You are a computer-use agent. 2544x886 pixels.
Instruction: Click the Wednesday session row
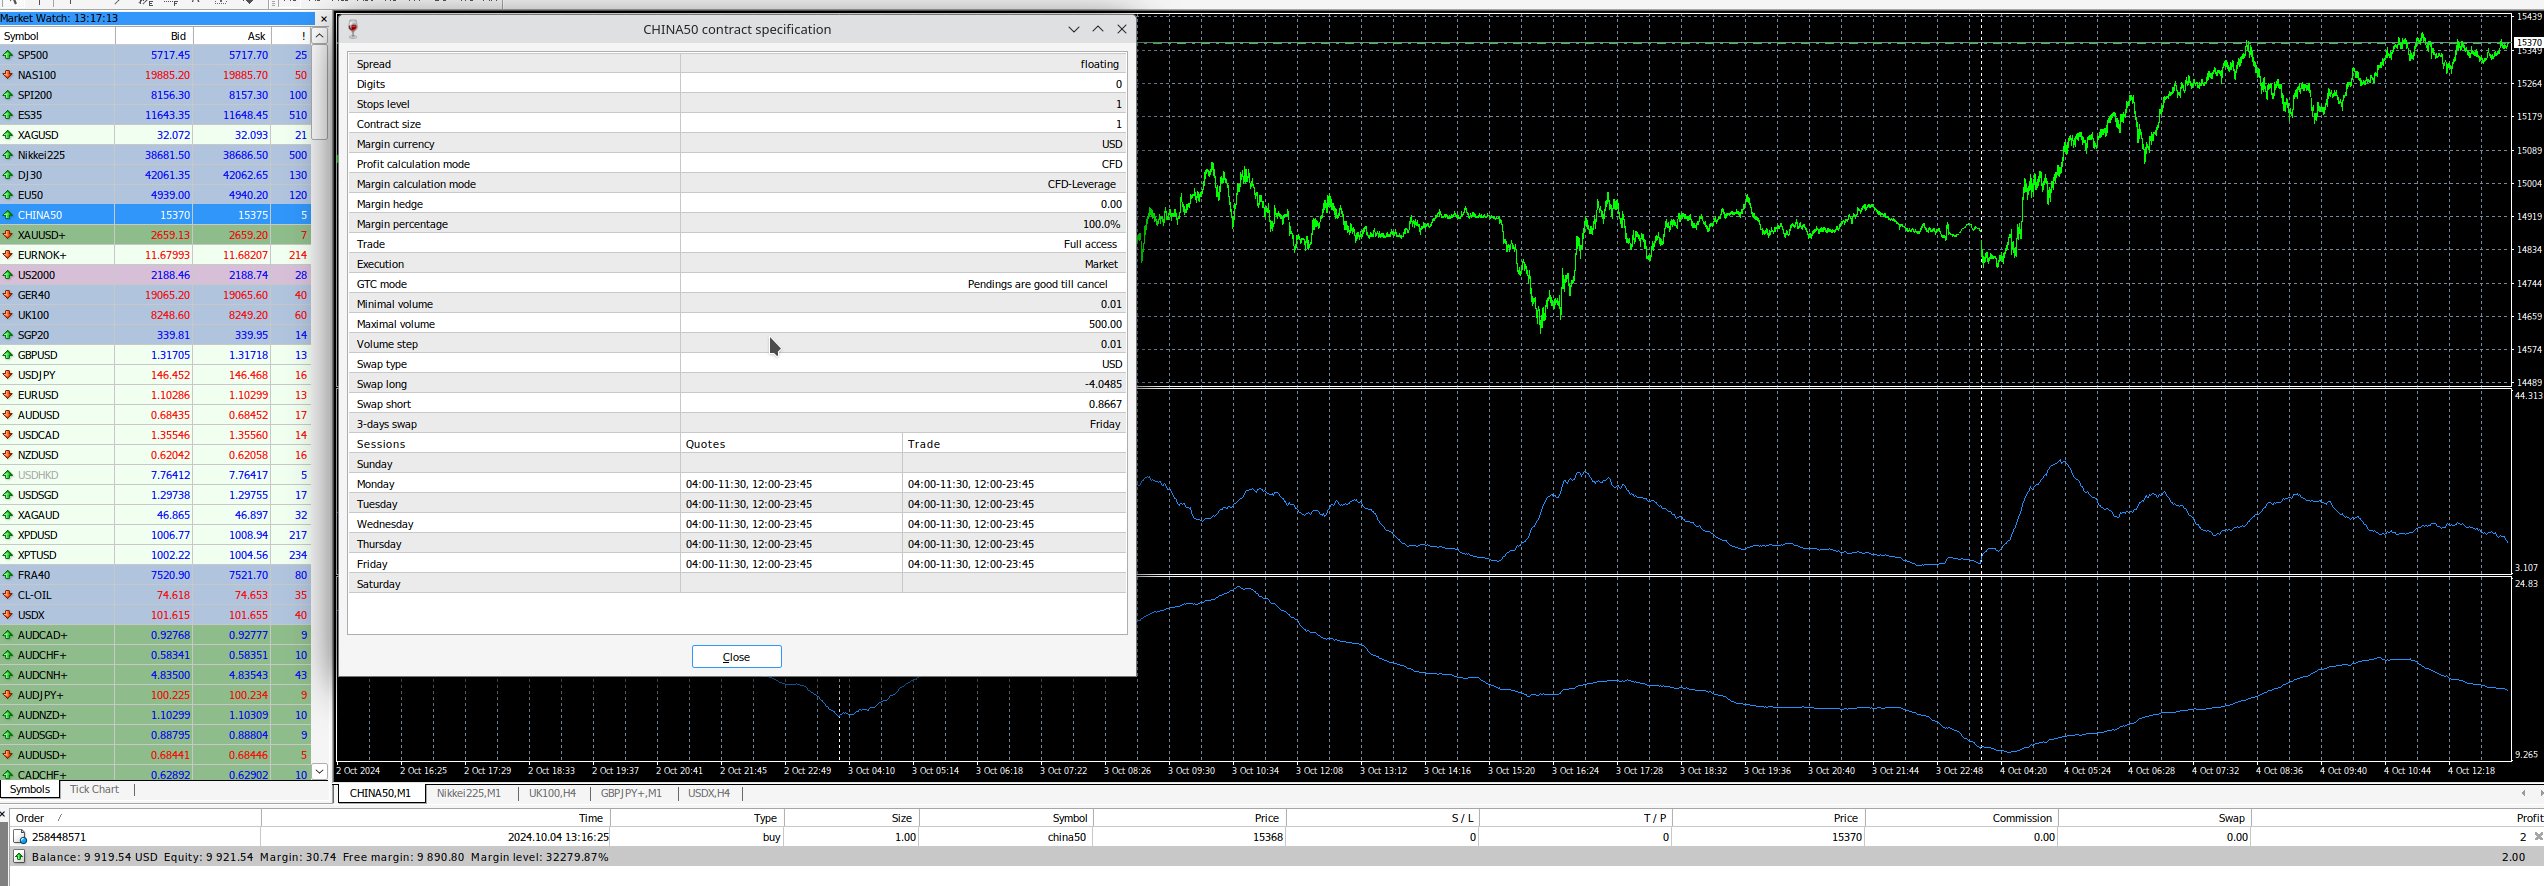coord(738,524)
